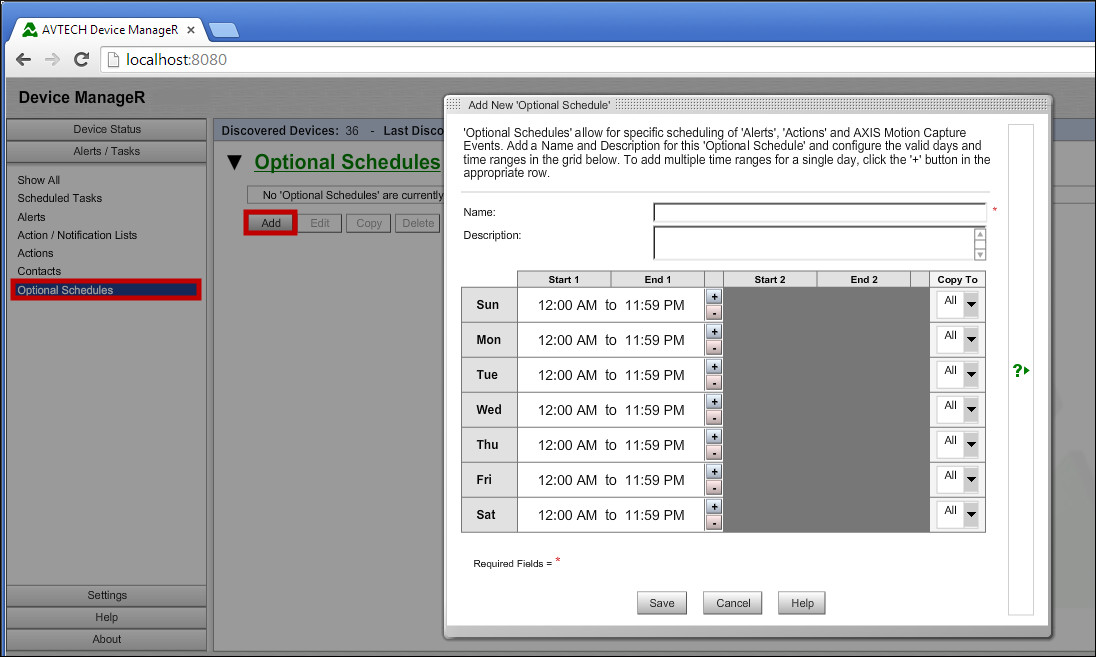Click the green question mark help icon
This screenshot has height=657, width=1096.
point(1019,371)
